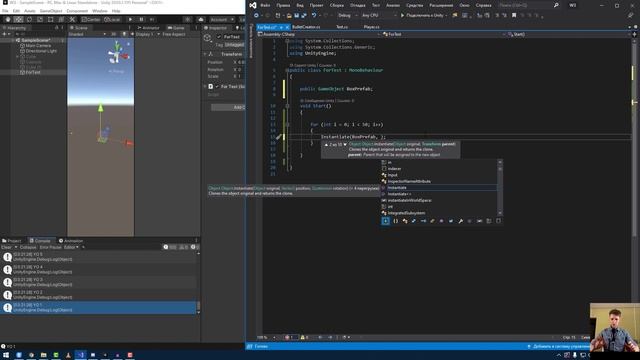Viewport: 640px width, 360px height.
Task: Select the YO 1 console log entry
Action: coord(98,307)
